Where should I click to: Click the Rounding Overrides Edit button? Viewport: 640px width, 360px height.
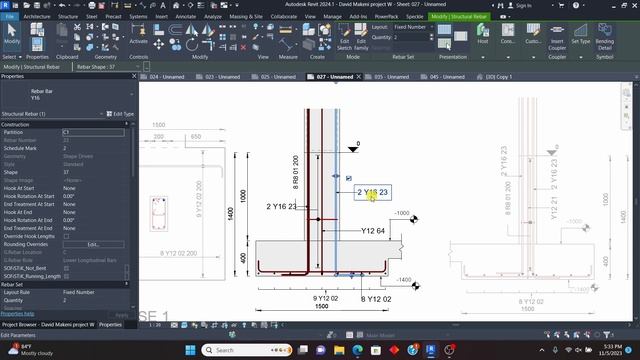tap(93, 244)
